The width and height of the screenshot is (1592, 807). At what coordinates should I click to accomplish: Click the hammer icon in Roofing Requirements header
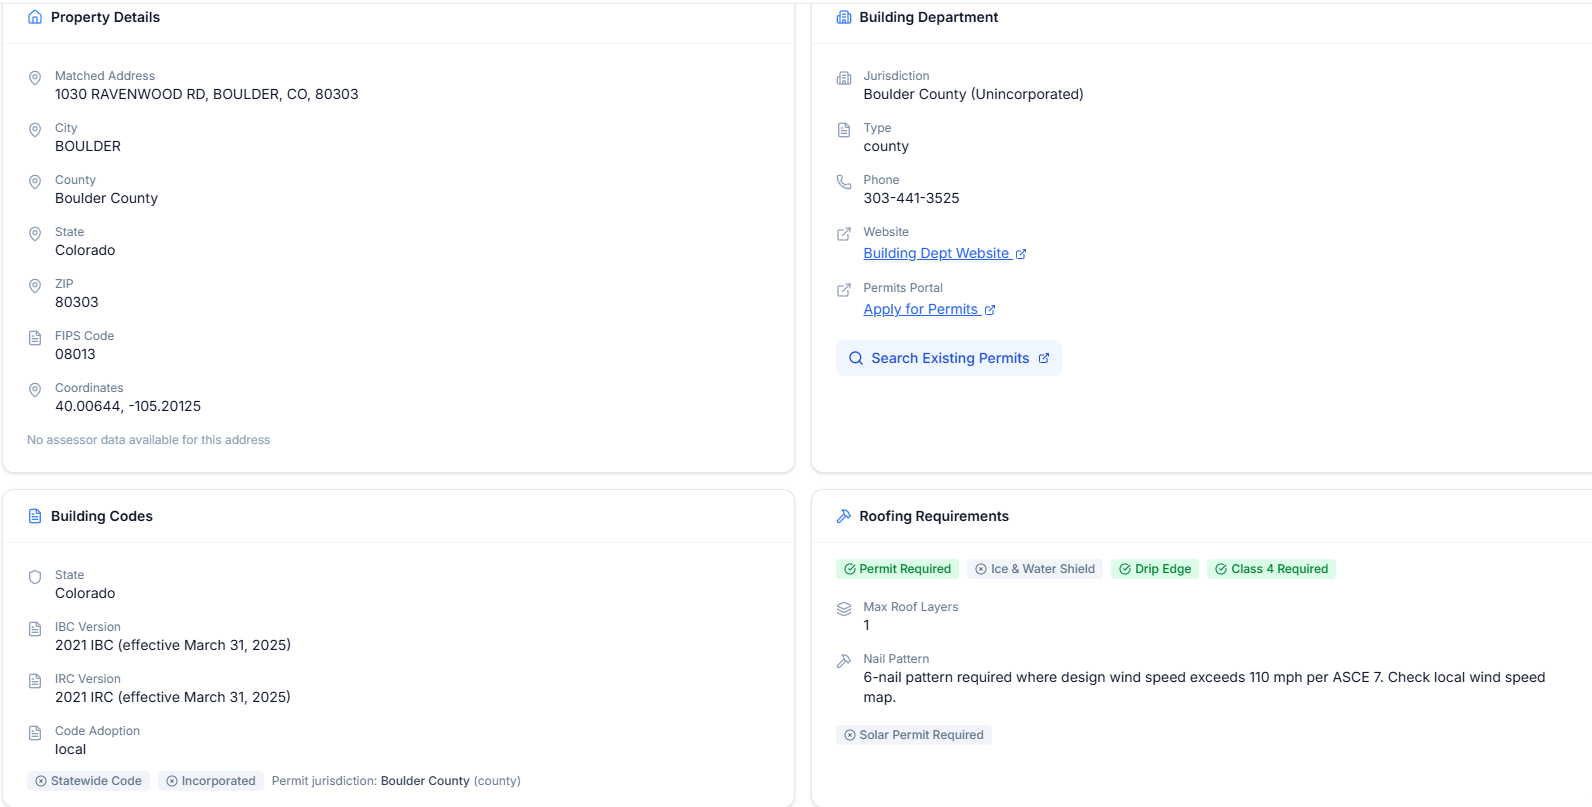pos(844,516)
